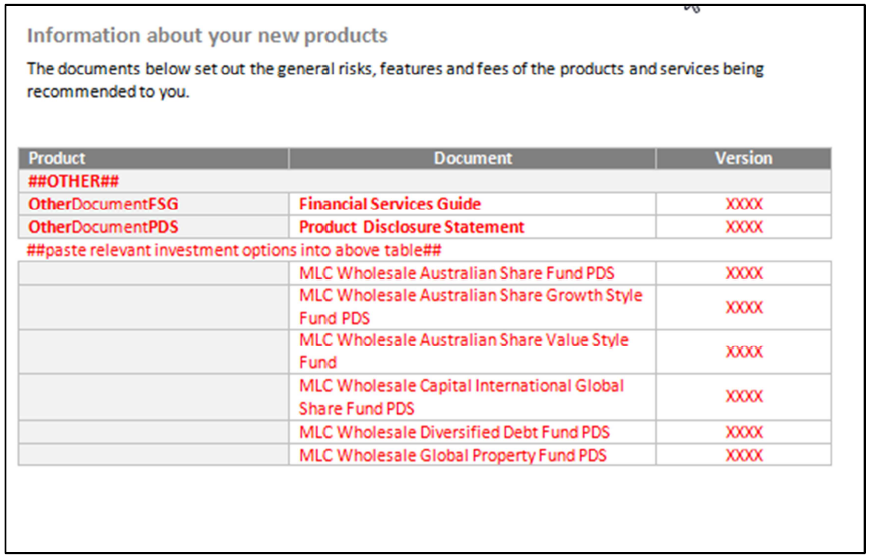Click the empty Product cell beside Diversified Debt Fund

(153, 432)
